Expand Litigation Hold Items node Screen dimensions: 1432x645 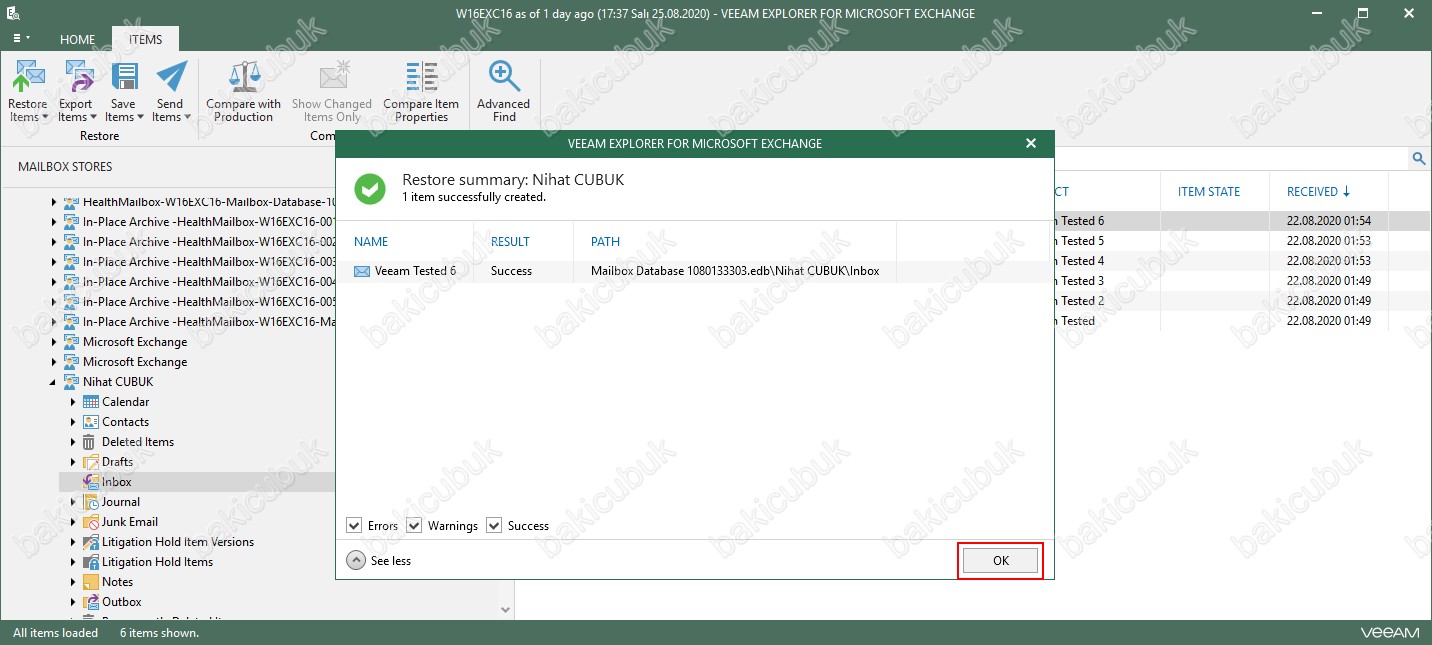[x=73, y=562]
